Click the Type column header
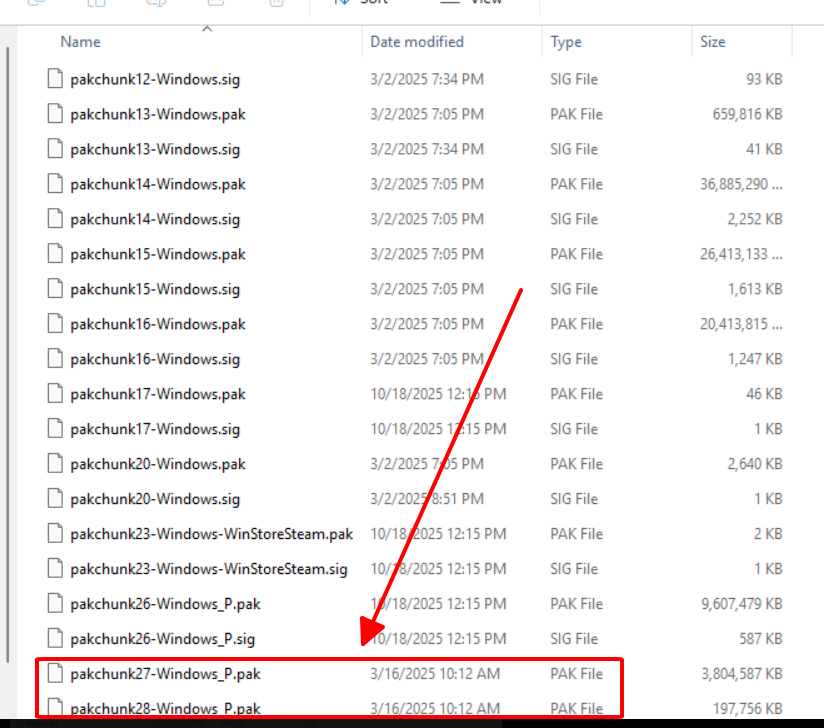The height and width of the screenshot is (728, 824). (x=566, y=42)
